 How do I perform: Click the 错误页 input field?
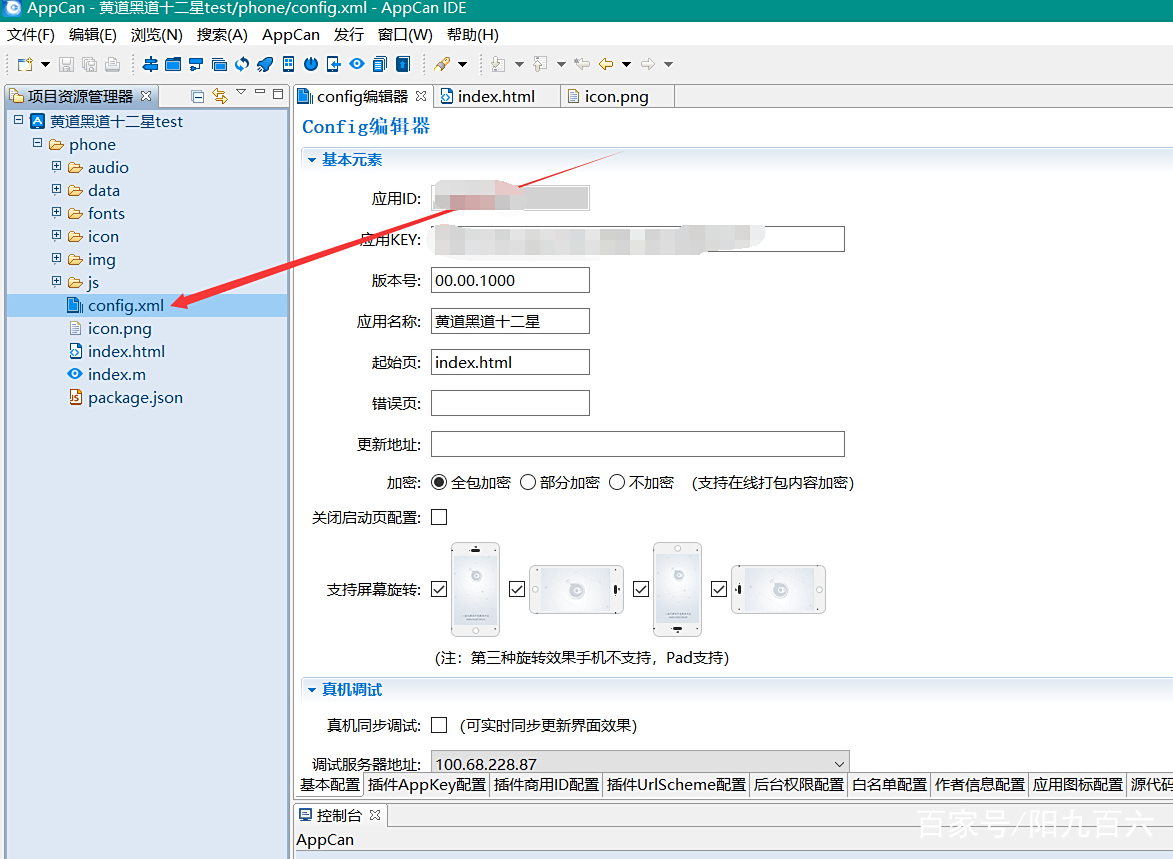(x=510, y=403)
